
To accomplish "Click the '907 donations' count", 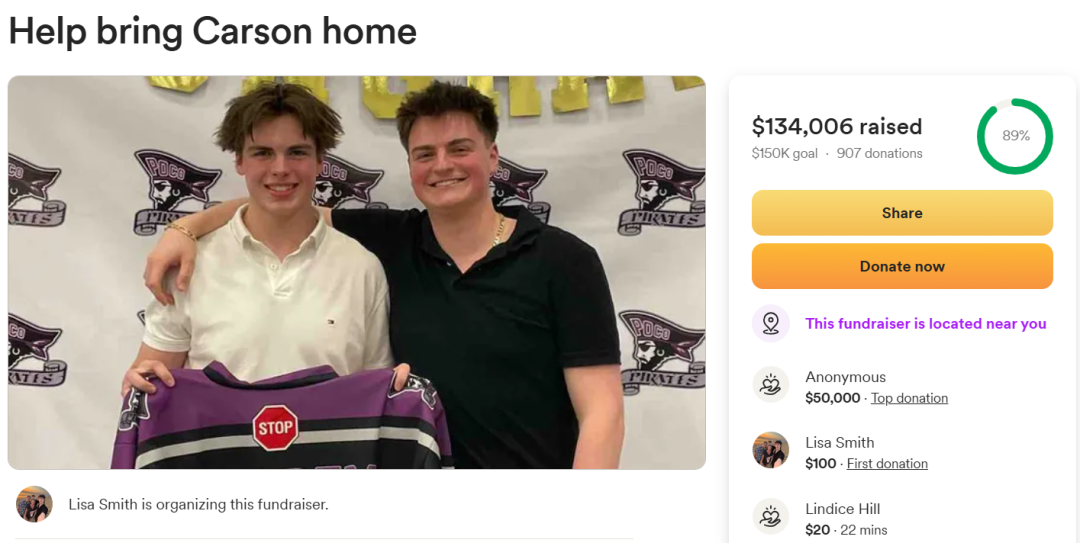I will click(x=880, y=154).
